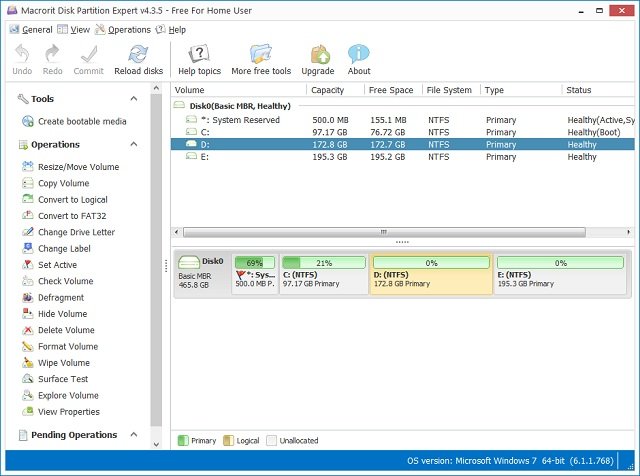This screenshot has height=476, width=640.
Task: Click the Healthy(Boot) status cell
Action: [x=594, y=132]
